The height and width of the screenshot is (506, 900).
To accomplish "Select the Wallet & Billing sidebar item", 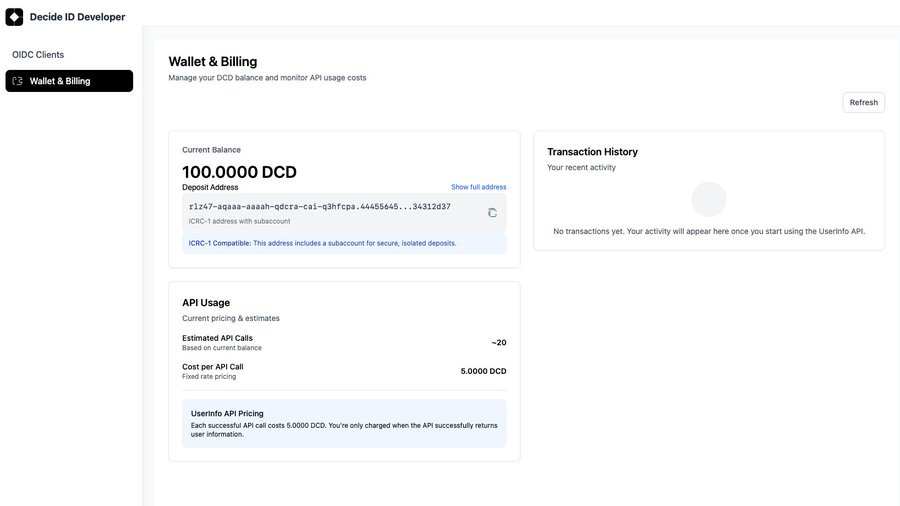I will (x=69, y=81).
